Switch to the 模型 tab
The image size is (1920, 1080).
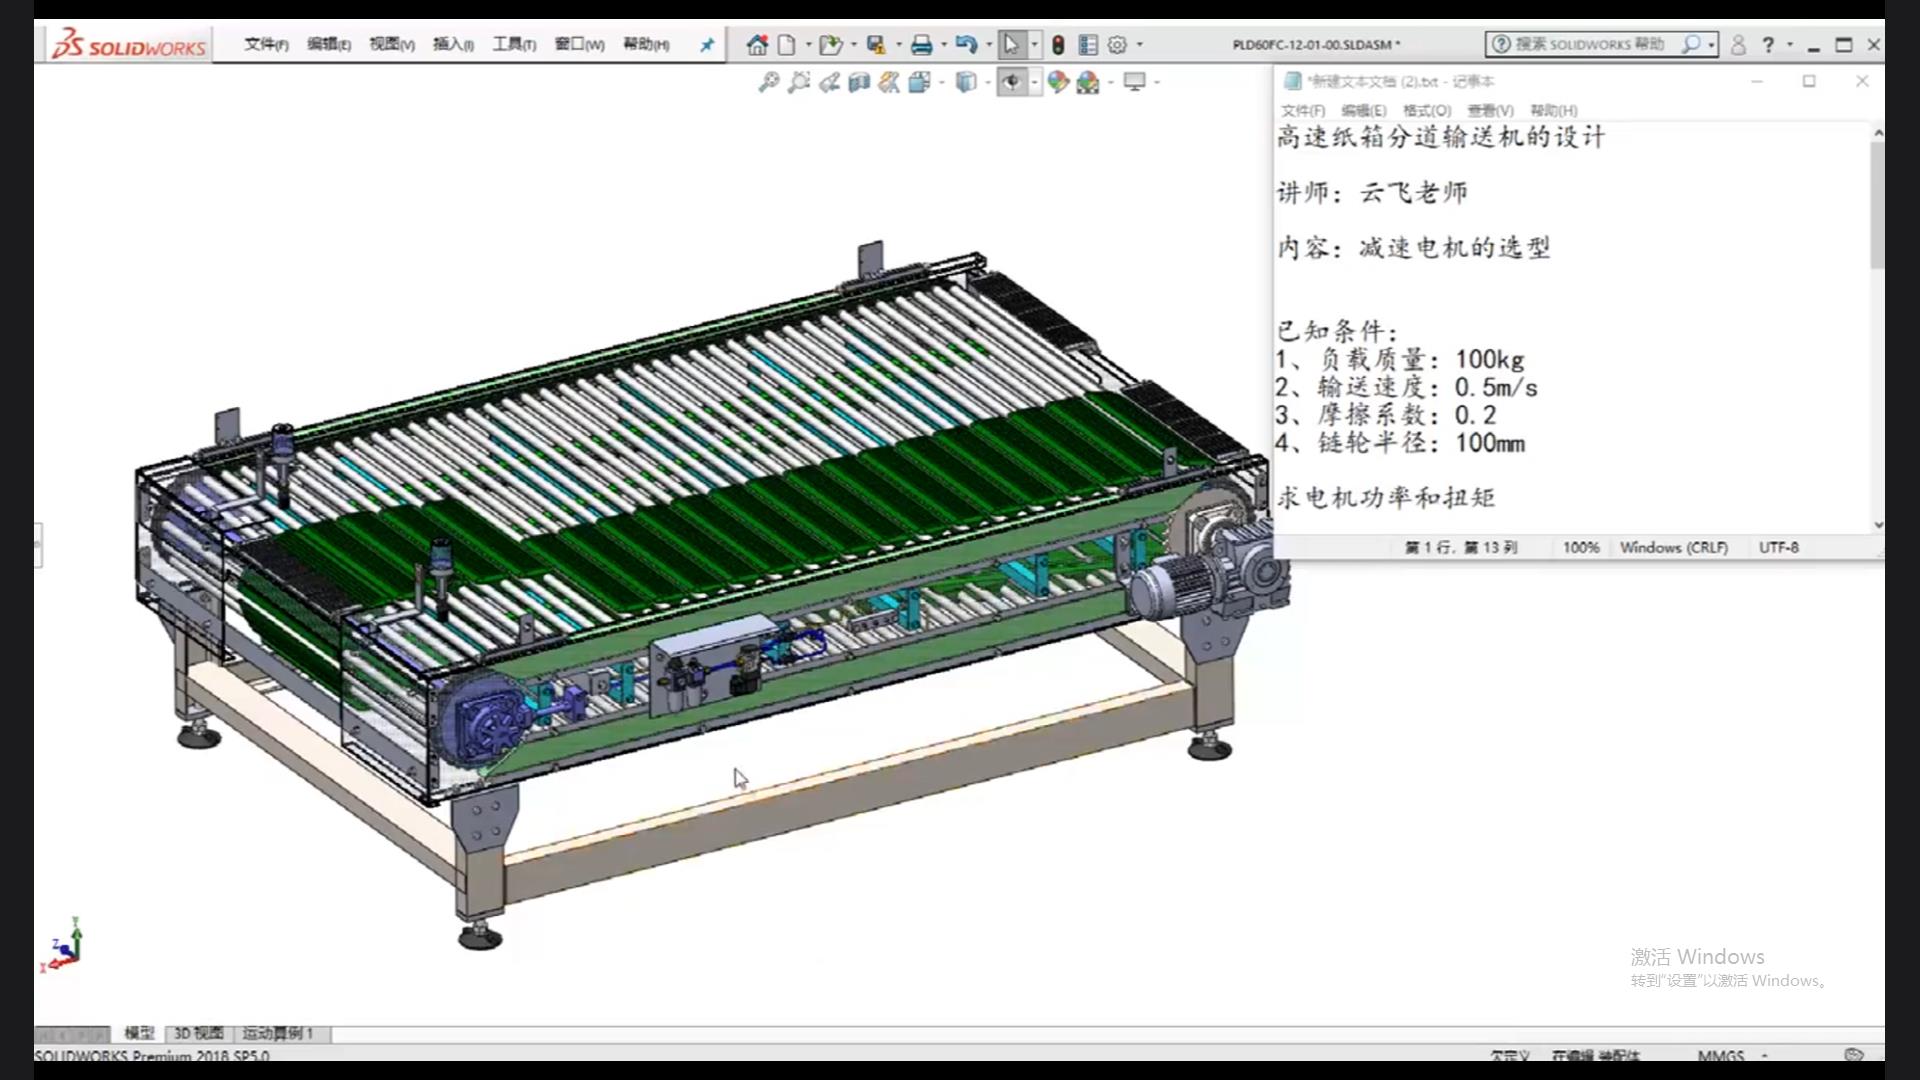click(139, 1033)
